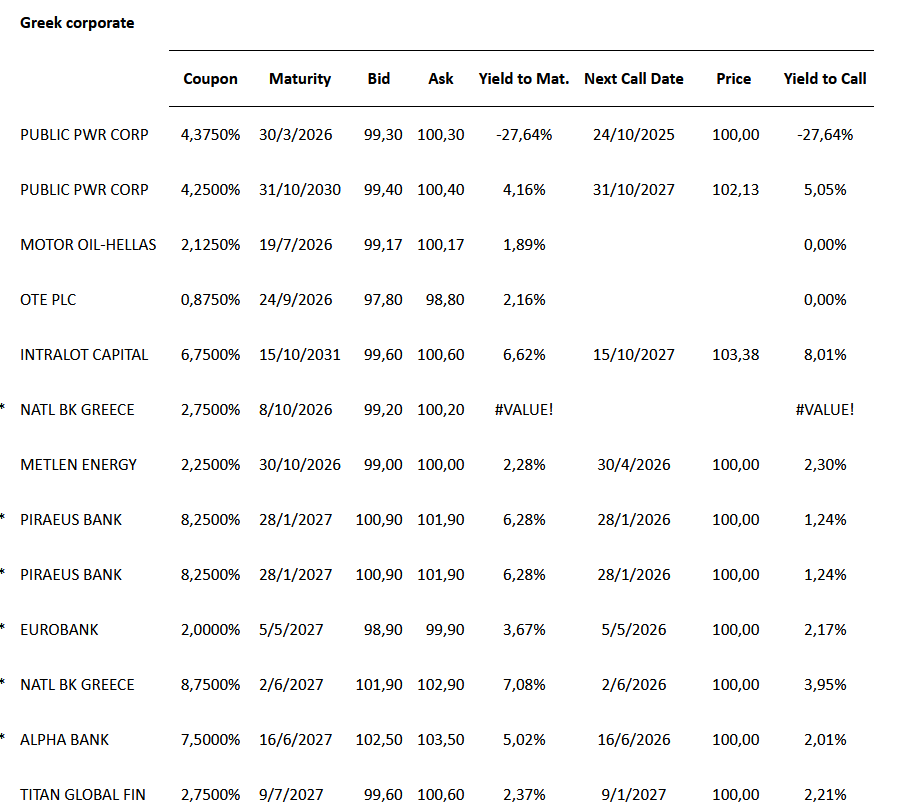This screenshot has height=805, width=908.
Task: Select the Coupon column header
Action: (x=210, y=79)
